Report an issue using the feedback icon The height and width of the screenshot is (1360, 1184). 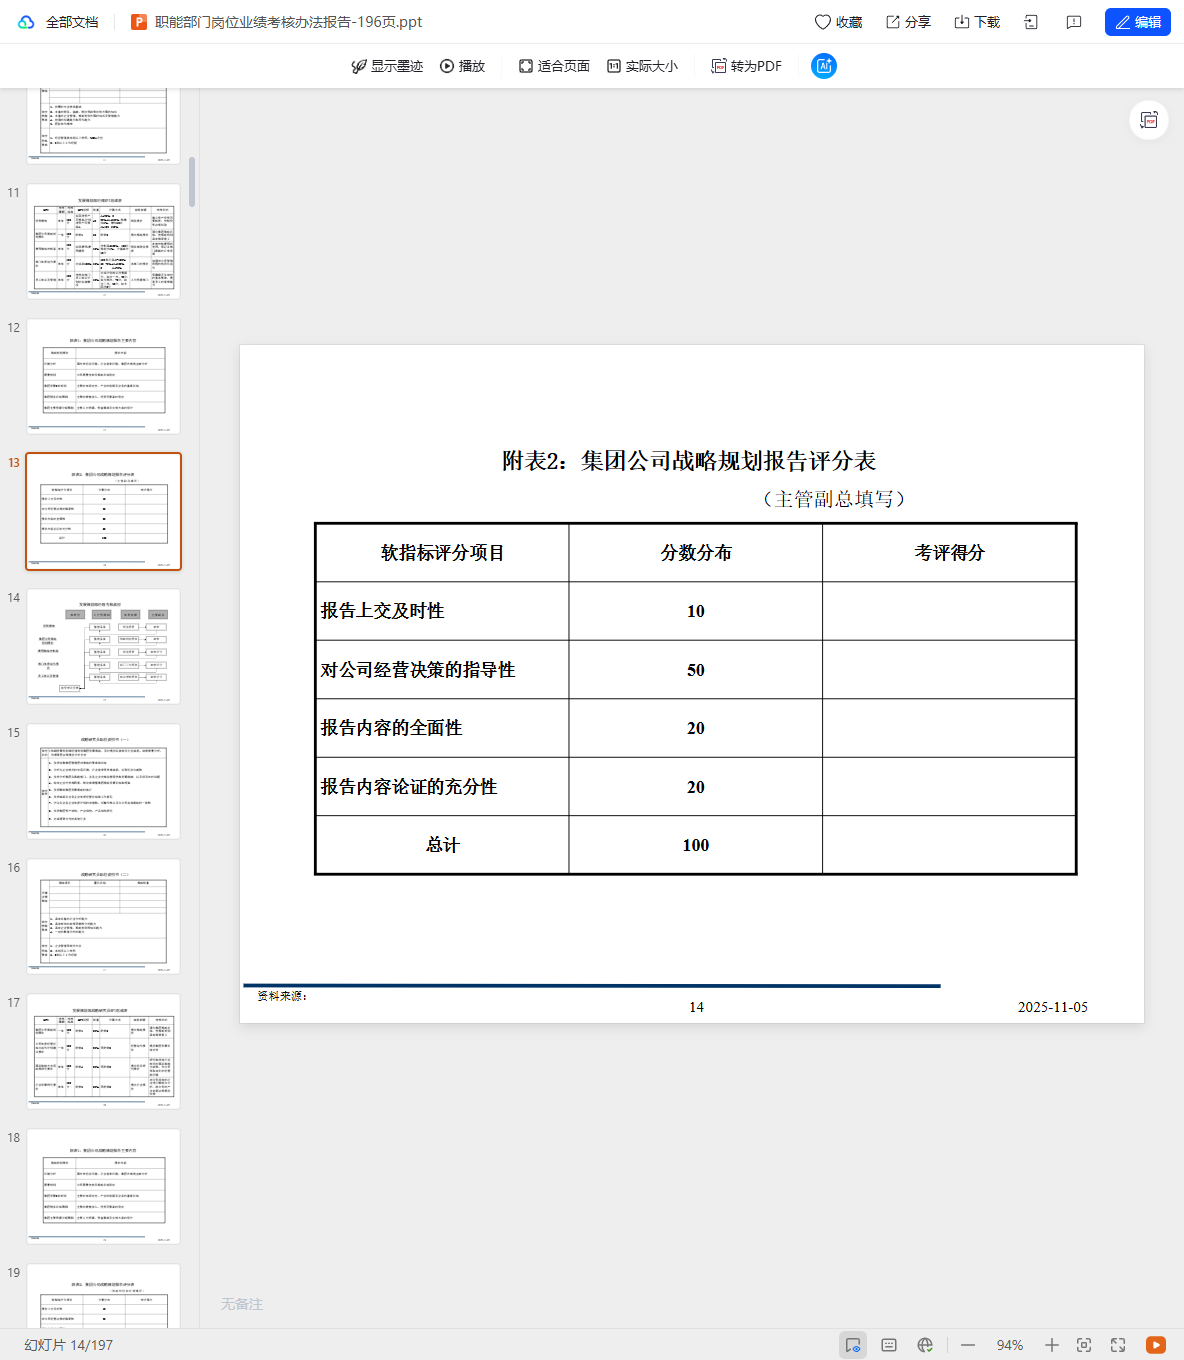click(1073, 21)
